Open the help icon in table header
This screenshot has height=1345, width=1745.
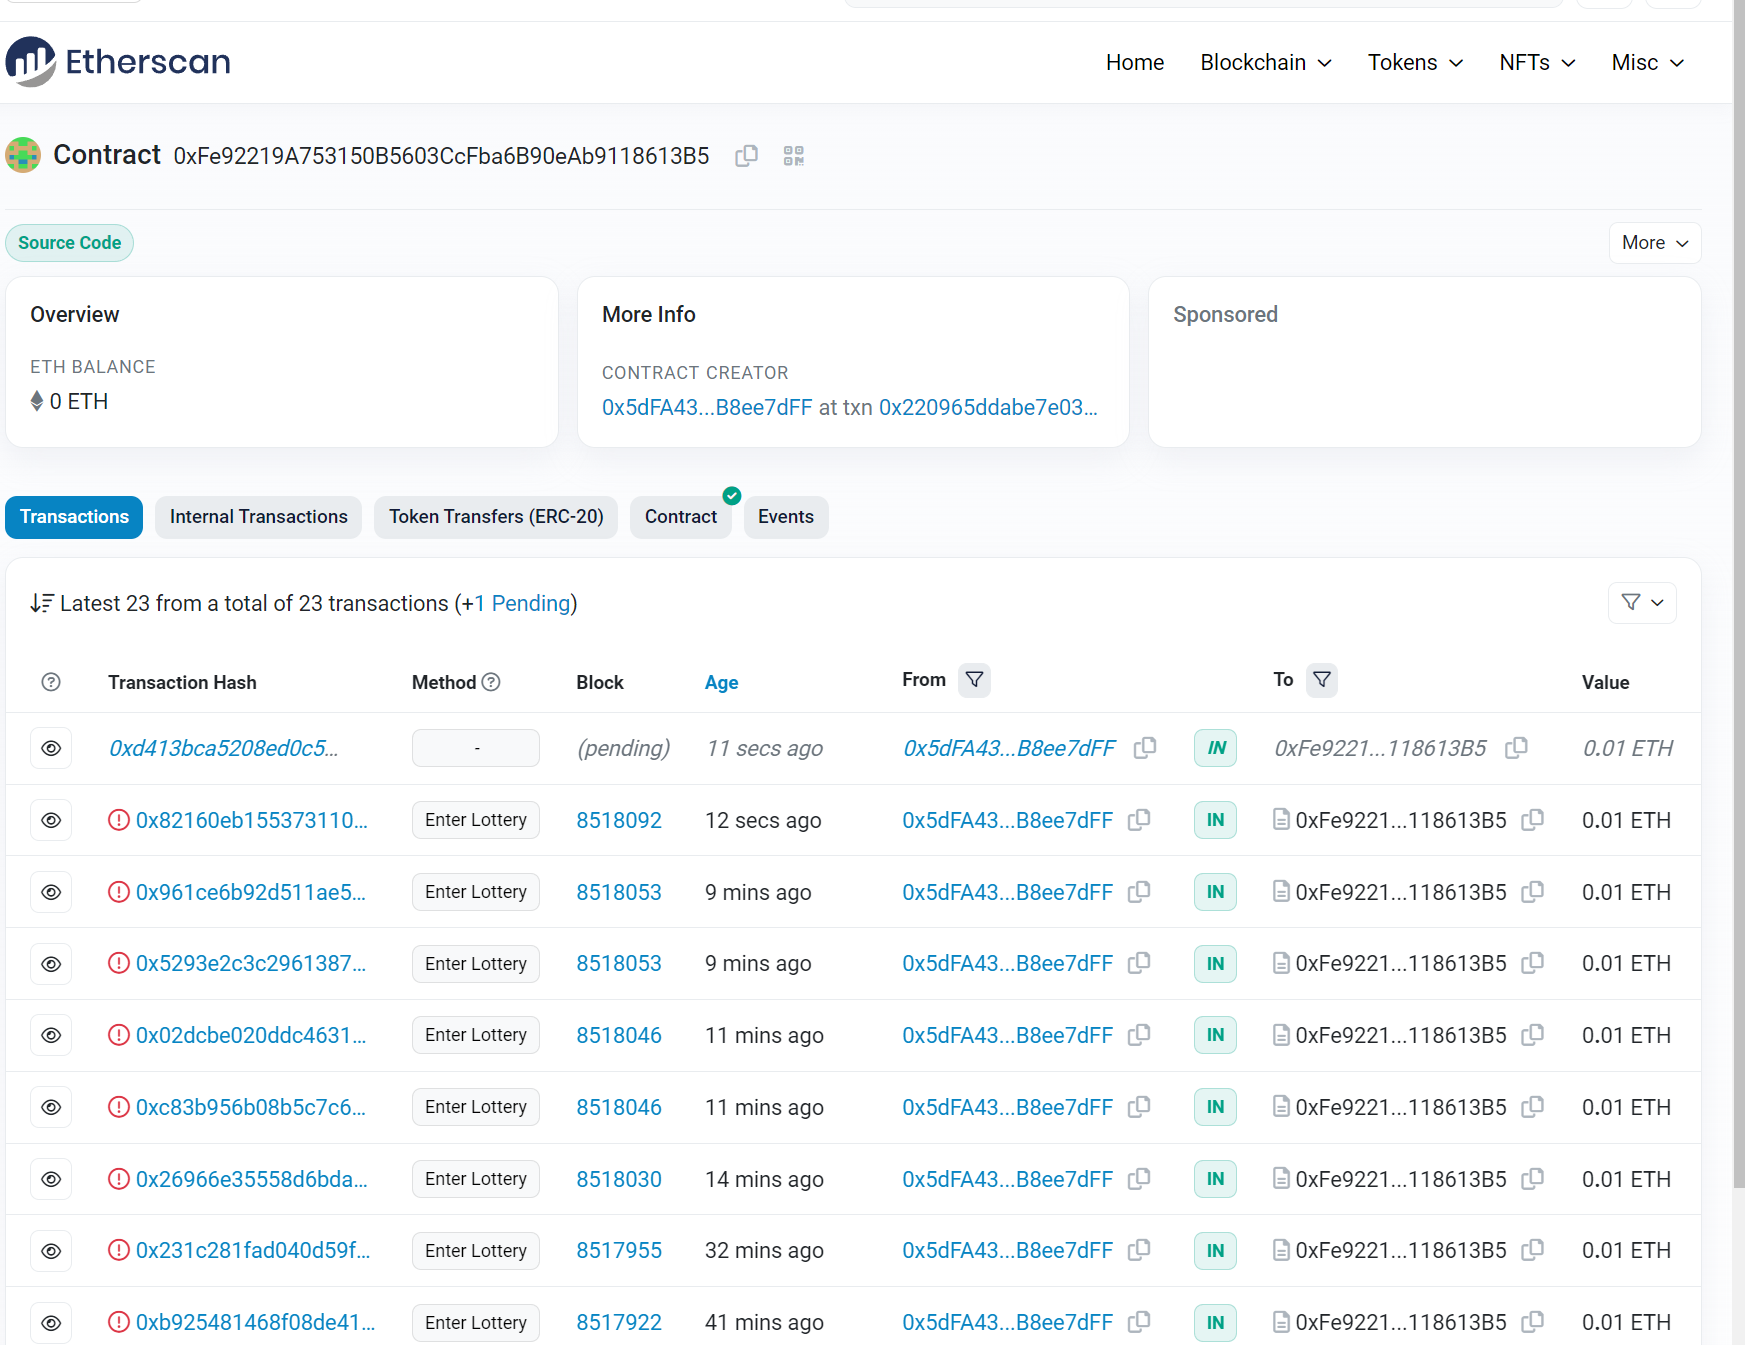[x=51, y=682]
